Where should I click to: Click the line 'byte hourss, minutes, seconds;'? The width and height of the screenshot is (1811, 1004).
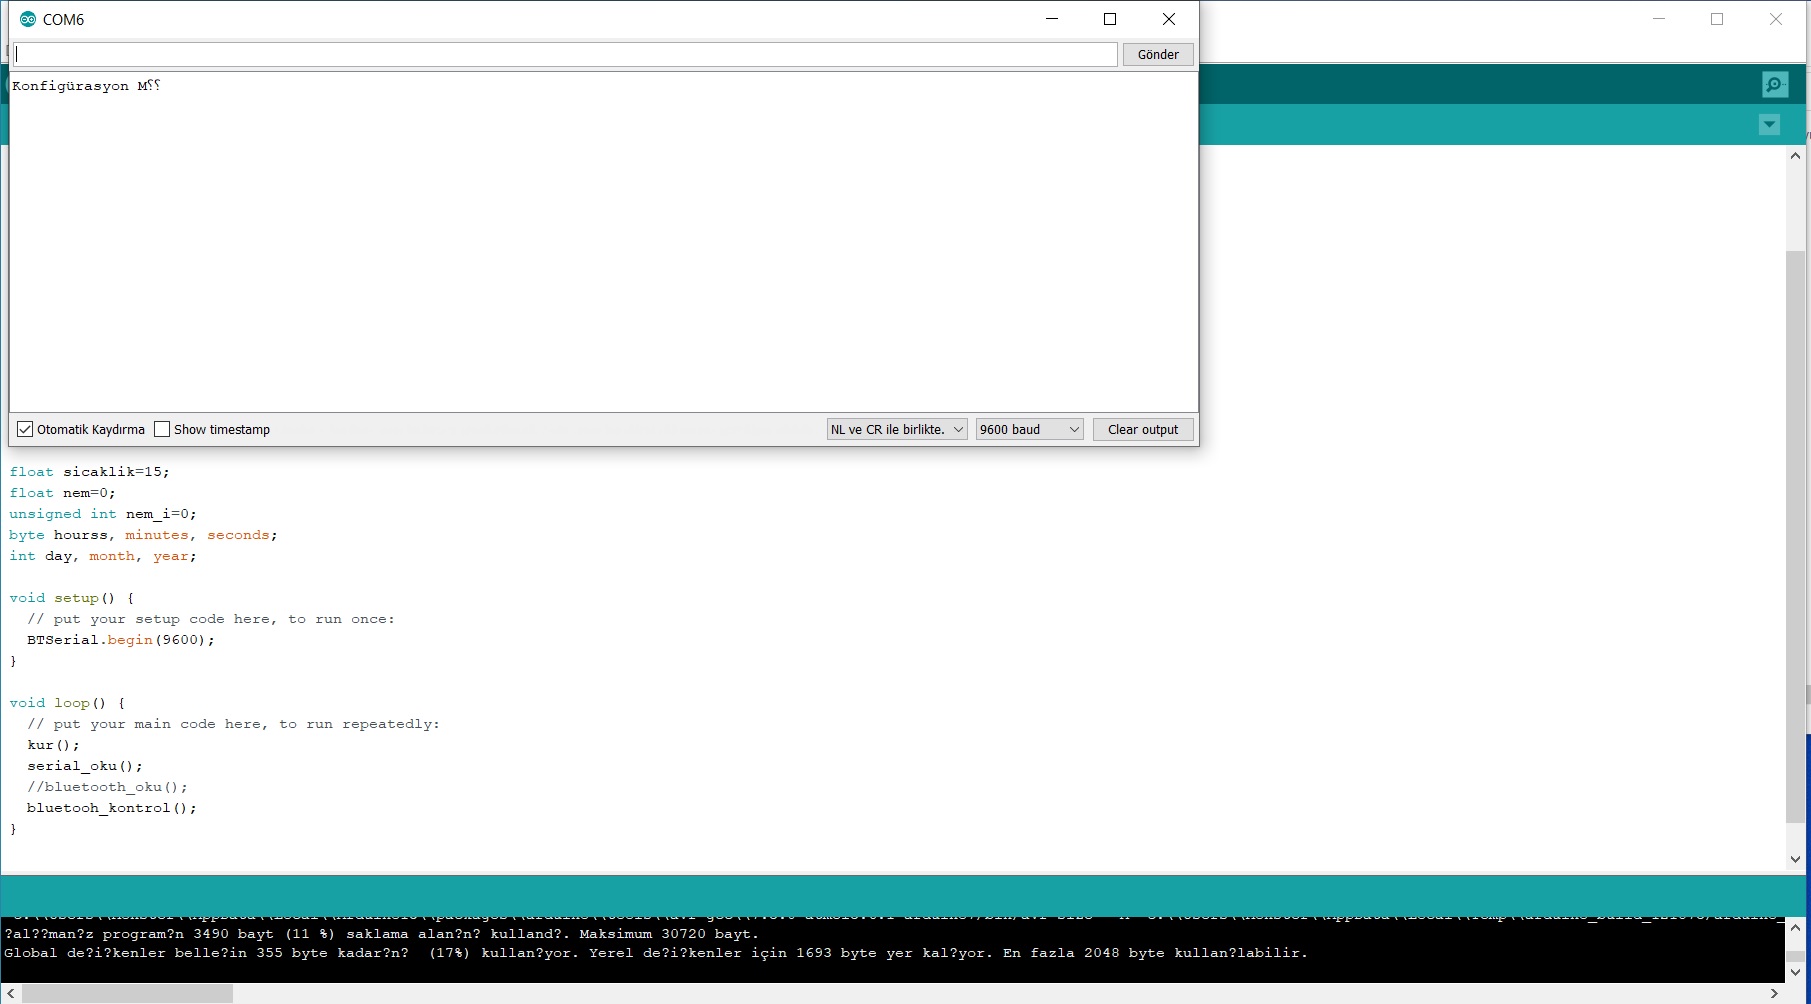pyautogui.click(x=143, y=535)
